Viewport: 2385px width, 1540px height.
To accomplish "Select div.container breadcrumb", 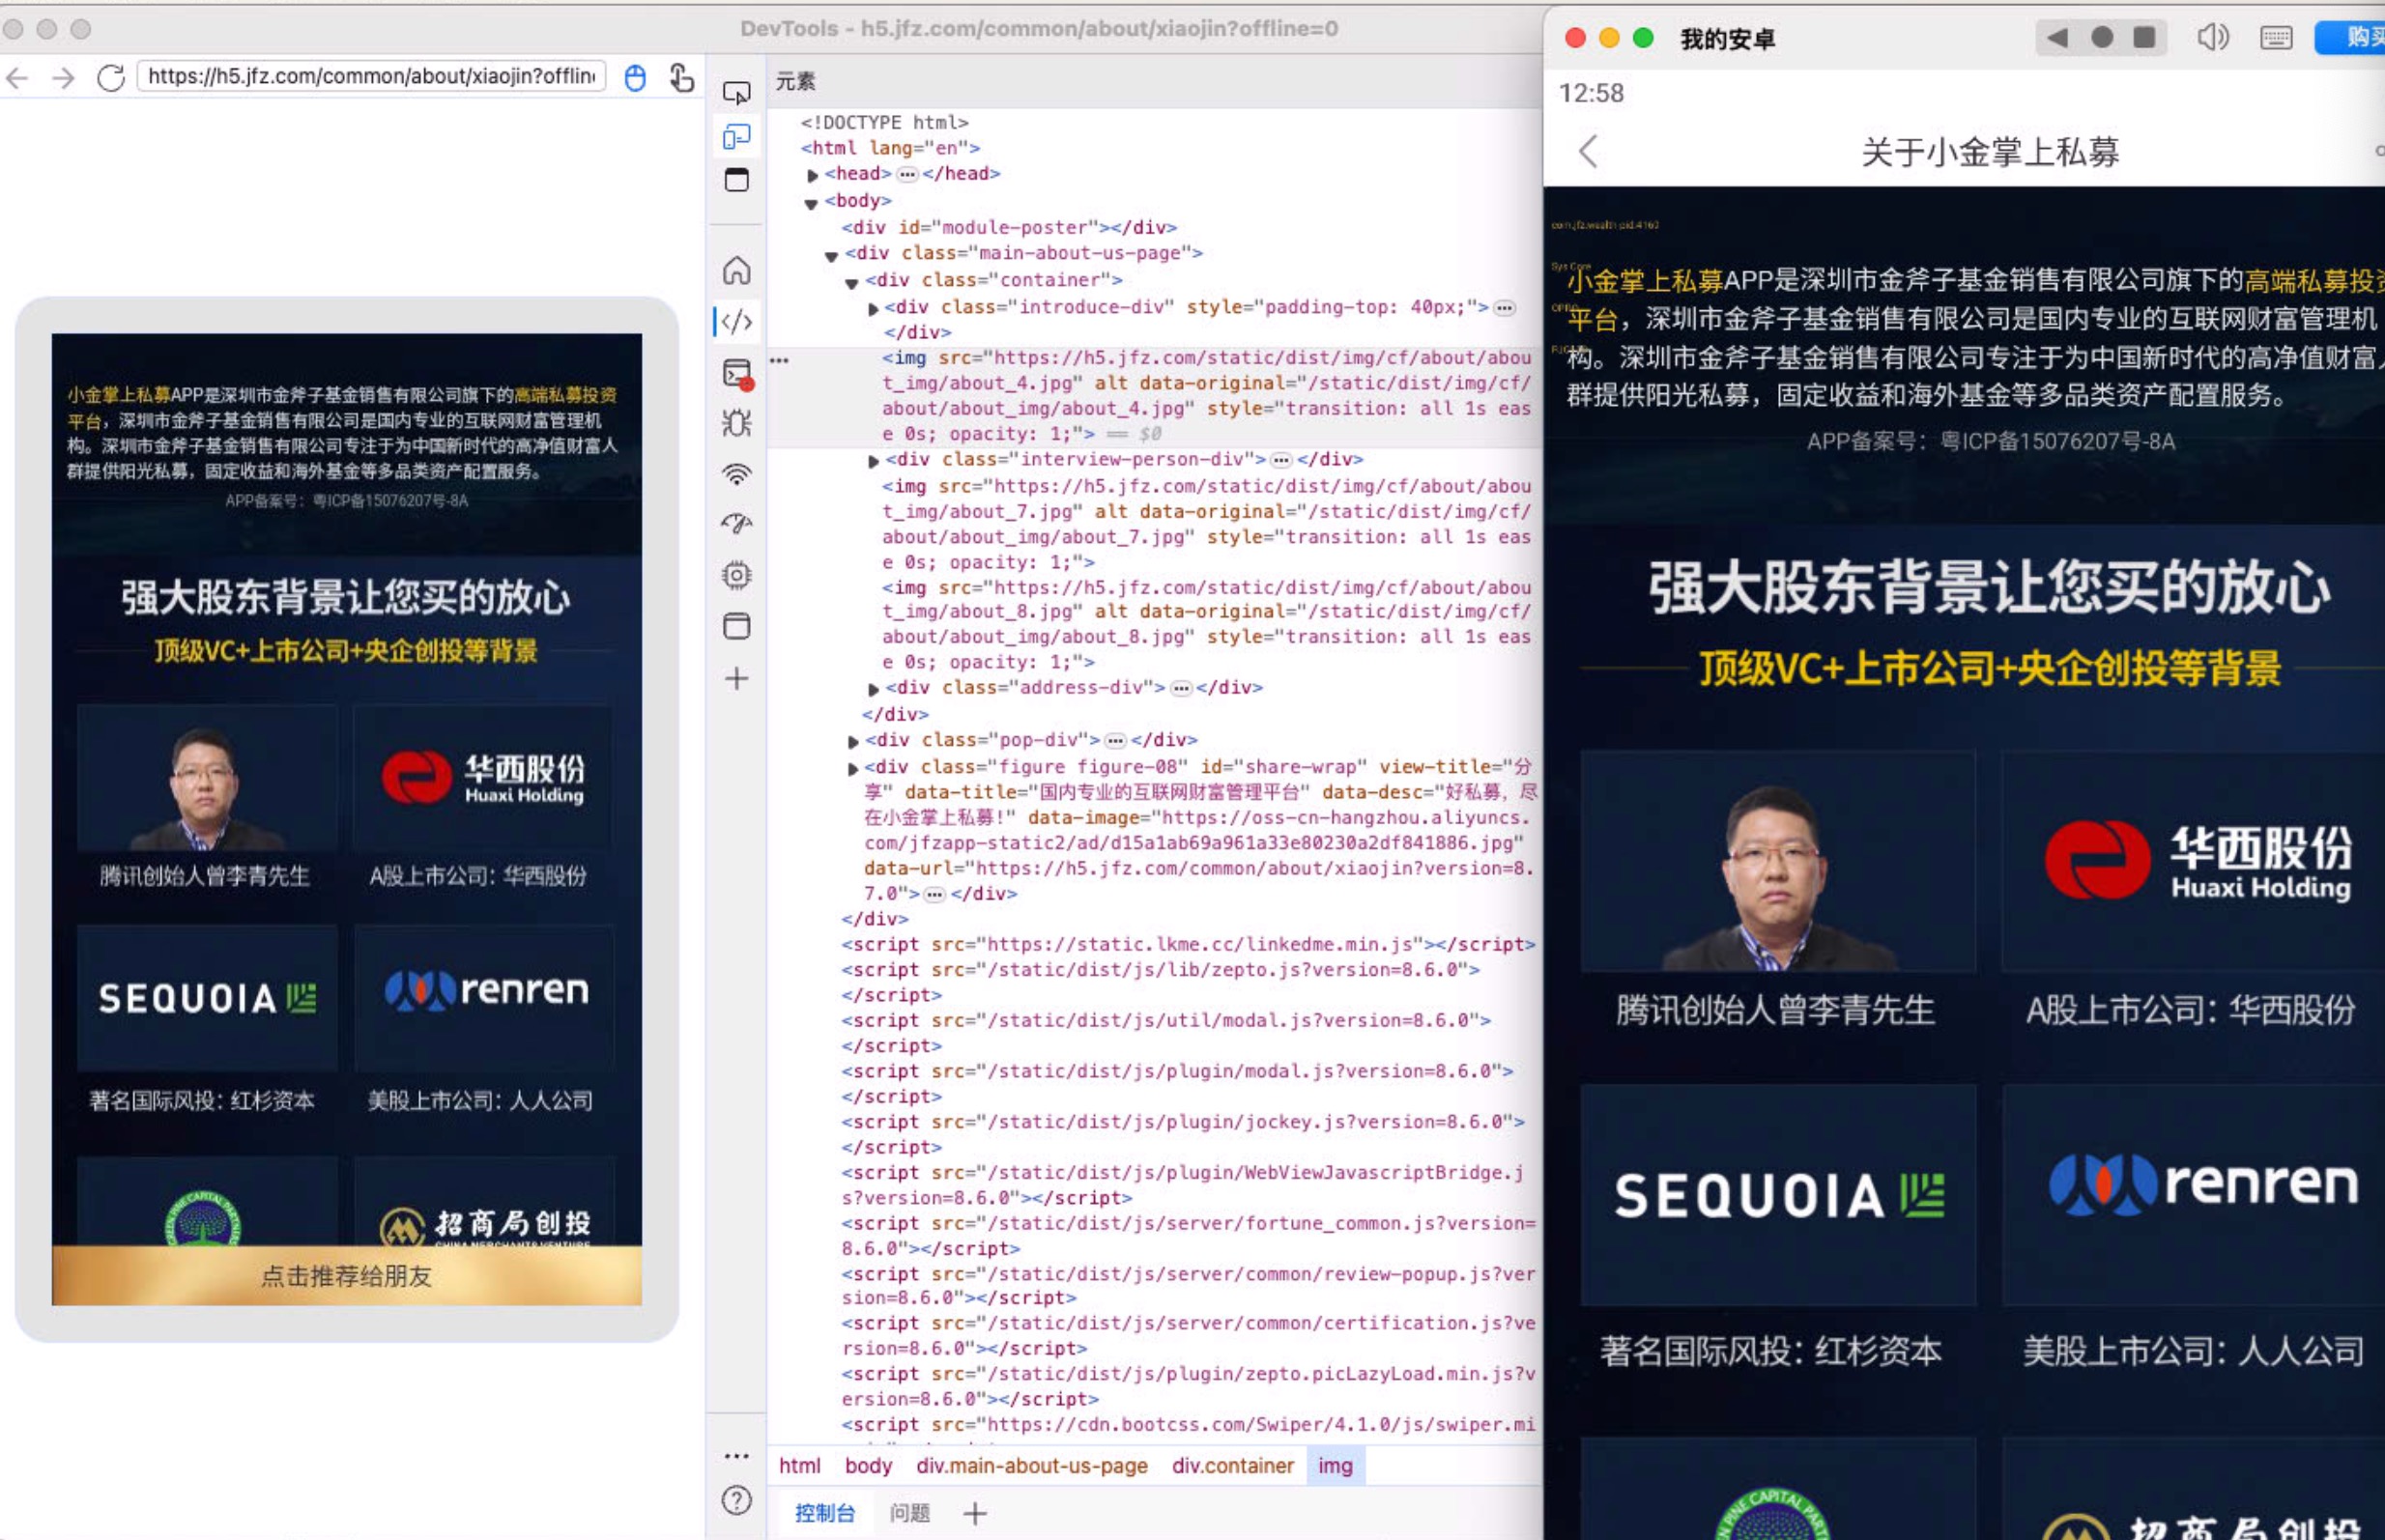I will click(1233, 1465).
